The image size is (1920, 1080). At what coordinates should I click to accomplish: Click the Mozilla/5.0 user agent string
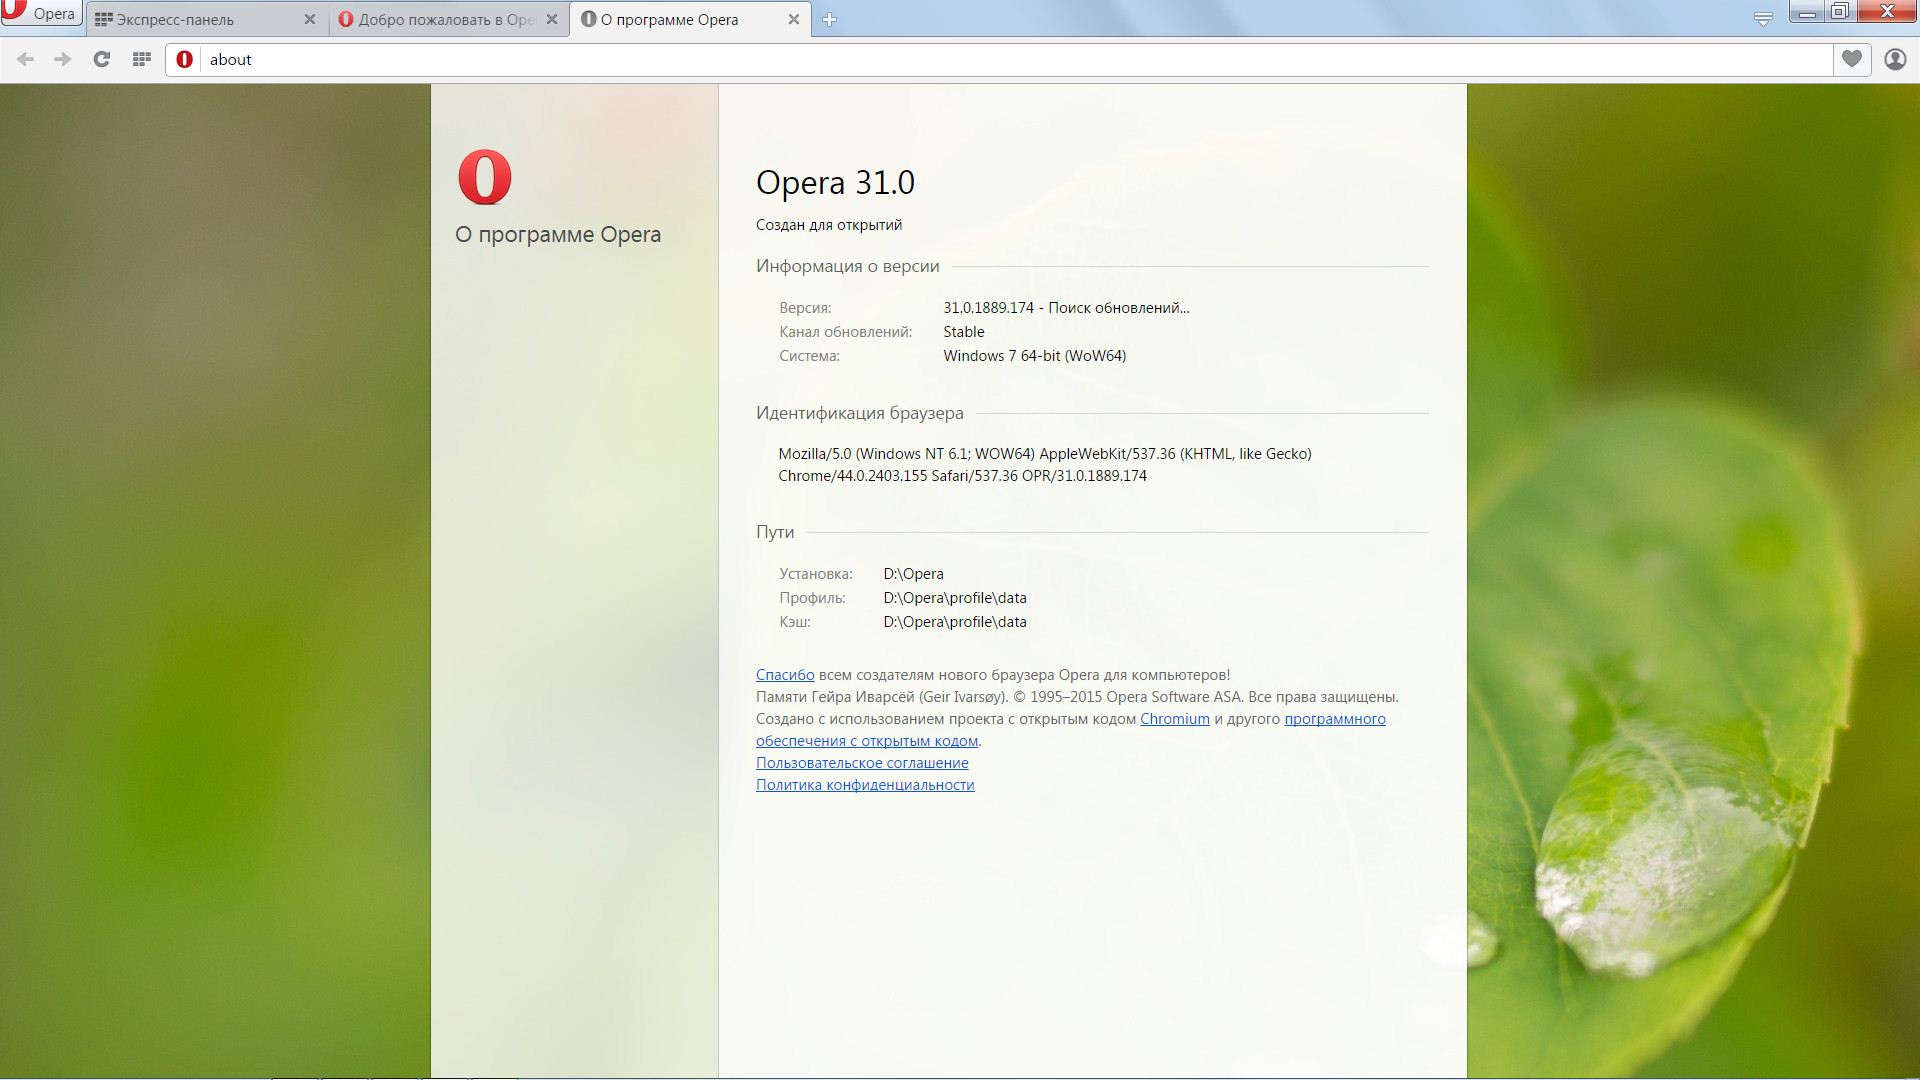point(1045,465)
